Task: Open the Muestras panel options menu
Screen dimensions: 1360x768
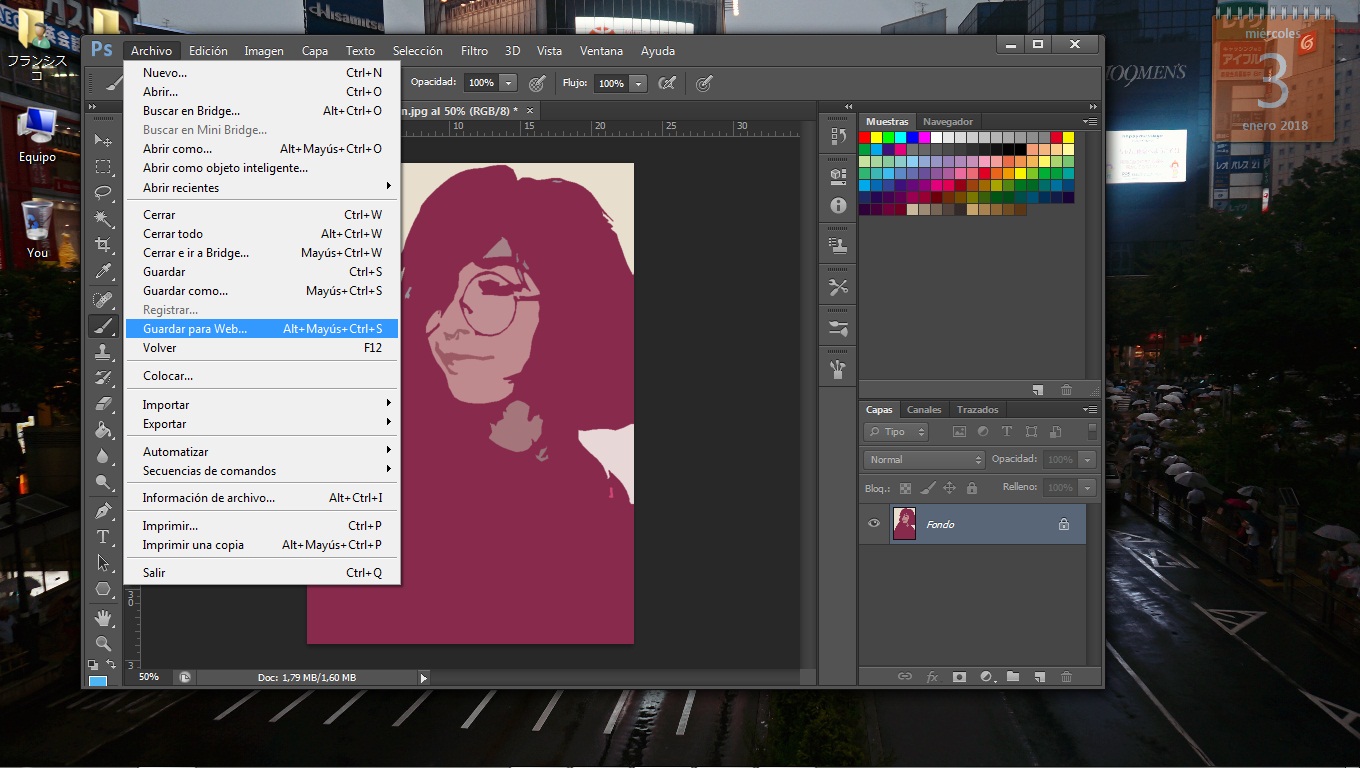Action: pyautogui.click(x=1090, y=121)
